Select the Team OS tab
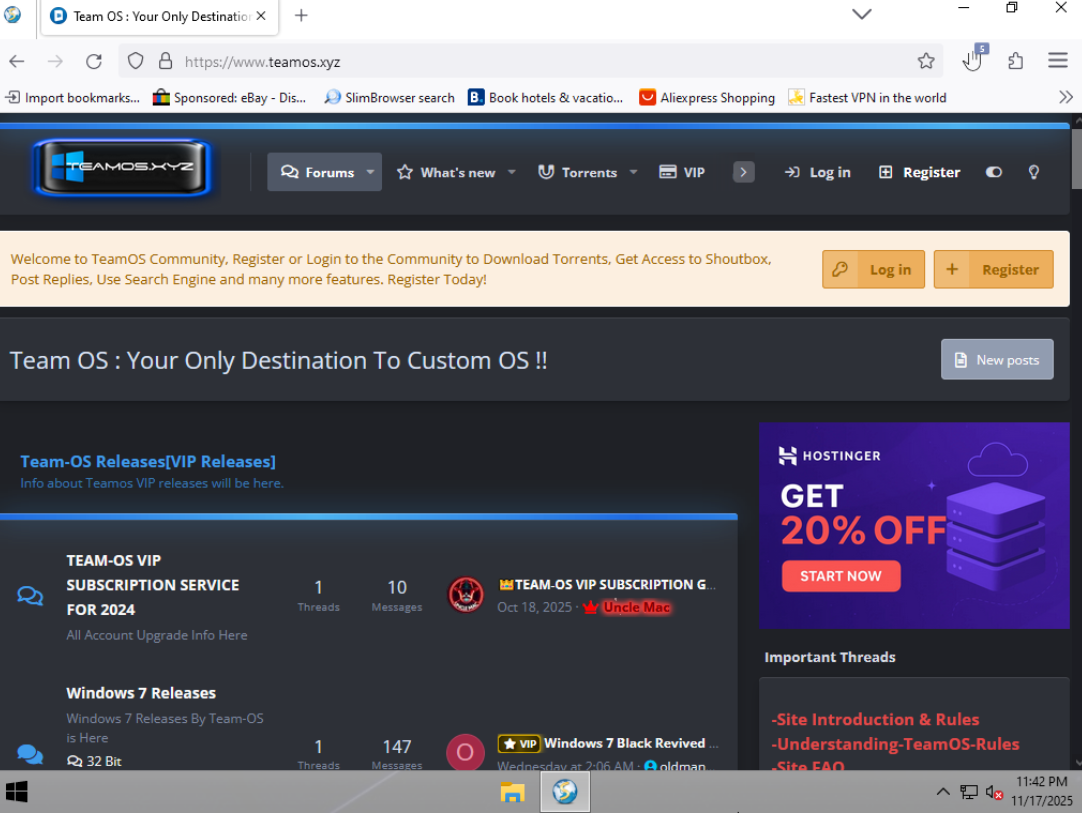This screenshot has height=813, width=1082. (x=159, y=17)
